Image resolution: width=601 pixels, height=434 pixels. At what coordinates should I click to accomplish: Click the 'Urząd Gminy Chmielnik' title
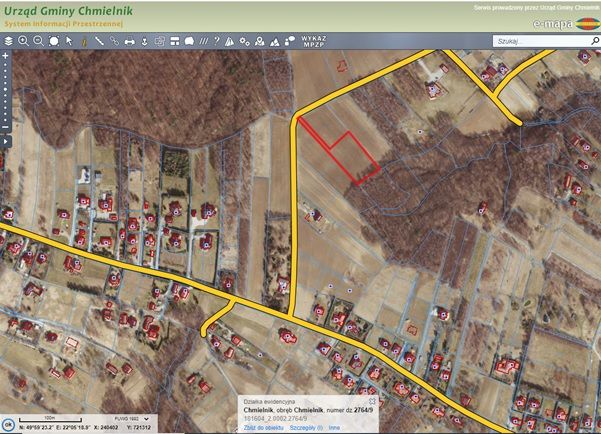(x=68, y=11)
